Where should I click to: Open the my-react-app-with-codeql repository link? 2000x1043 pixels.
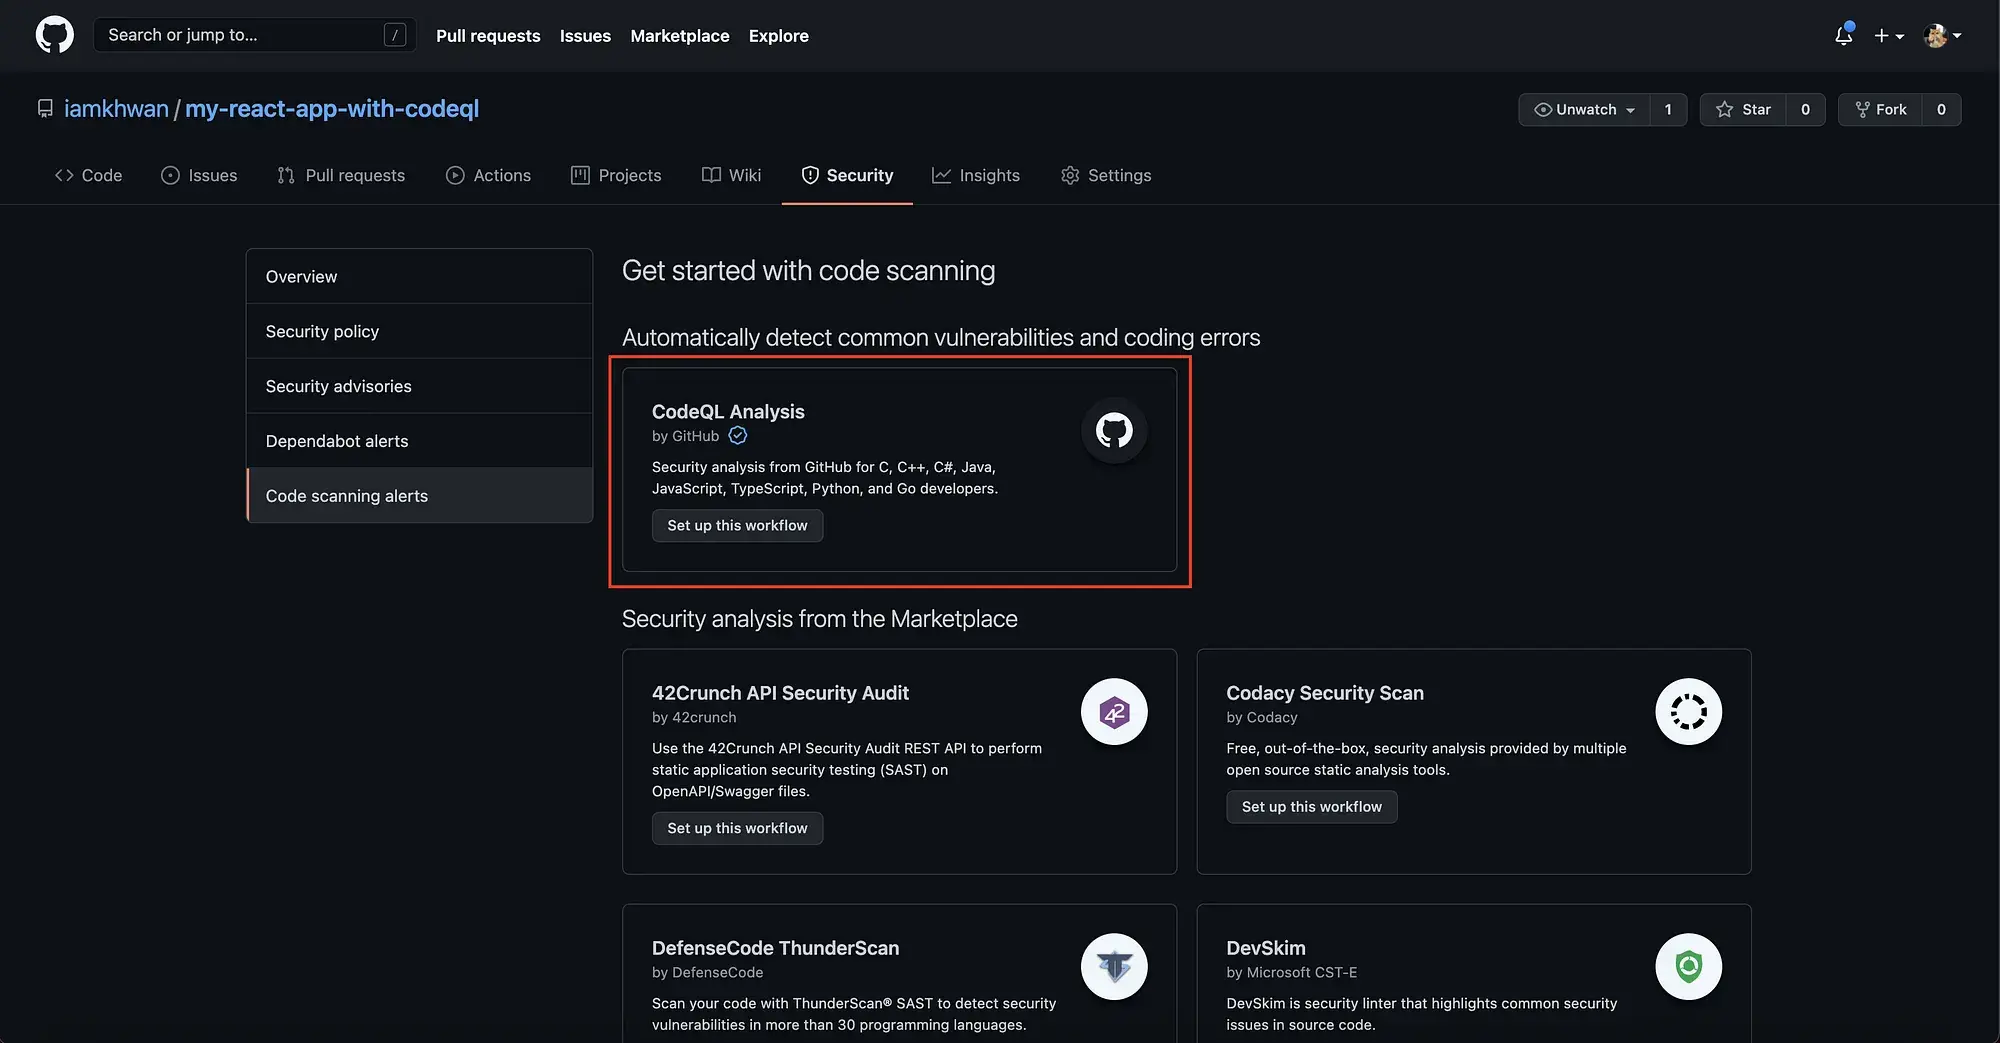(x=332, y=109)
